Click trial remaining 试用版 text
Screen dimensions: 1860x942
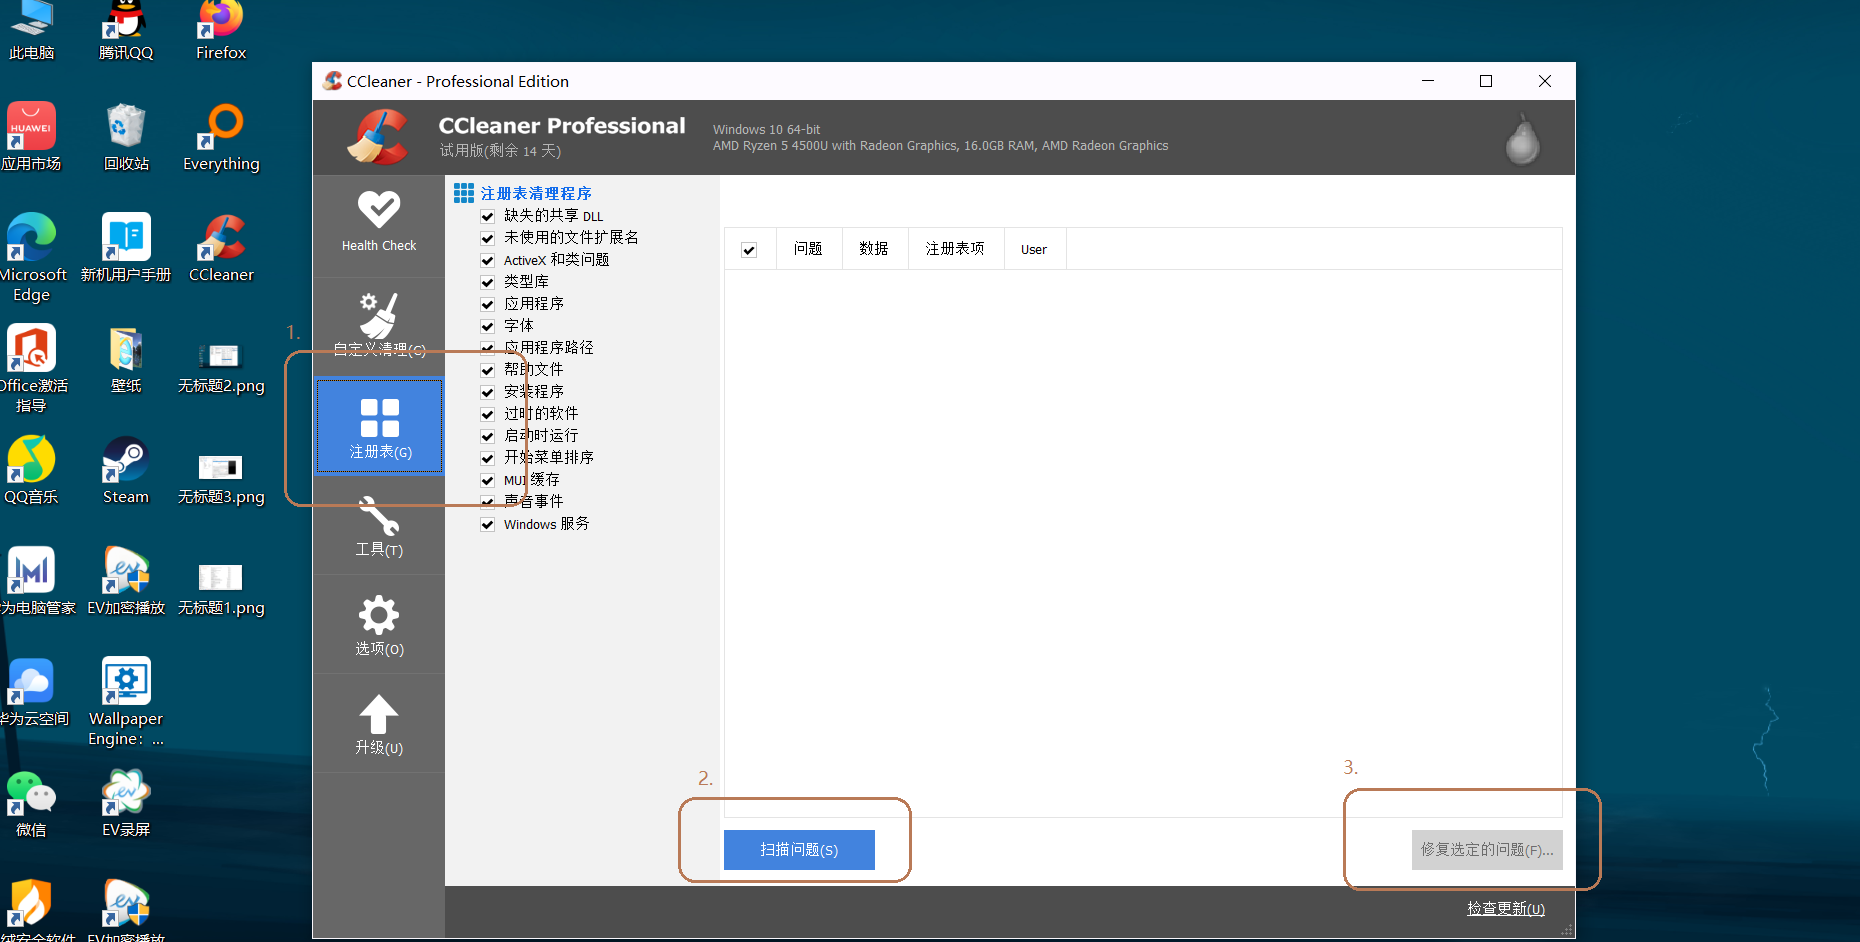point(500,151)
